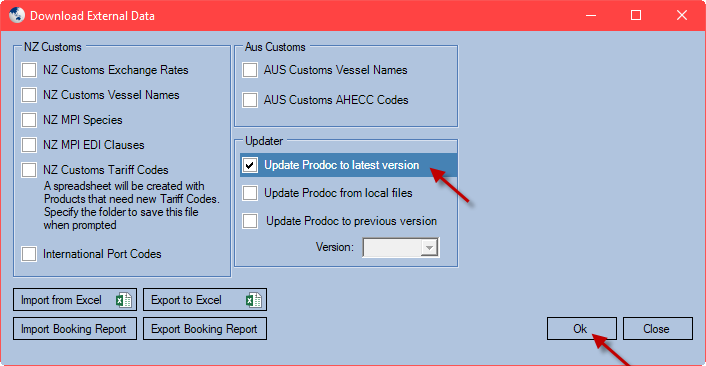
Task: Click the Close button at the bottom right
Action: point(658,329)
